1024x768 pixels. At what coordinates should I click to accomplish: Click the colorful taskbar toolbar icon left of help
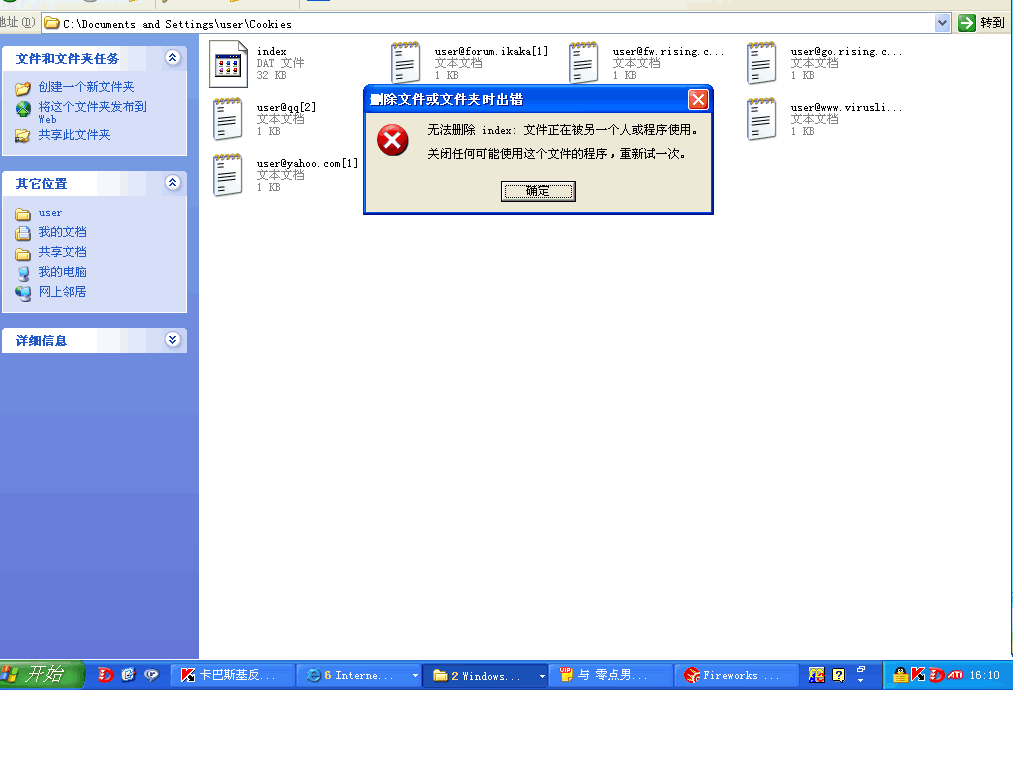point(816,675)
